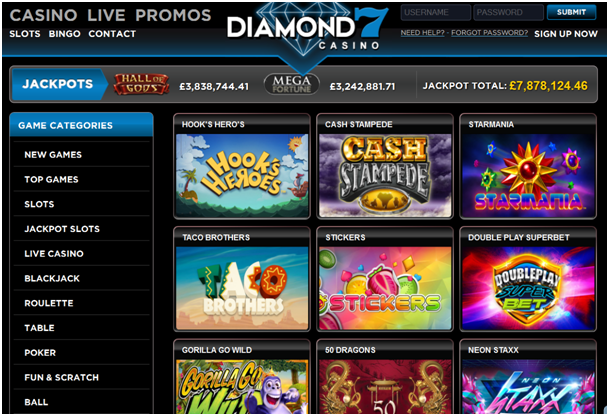Open the Mega Fortune jackpot logo
Screen dimensions: 609x416
[292, 84]
